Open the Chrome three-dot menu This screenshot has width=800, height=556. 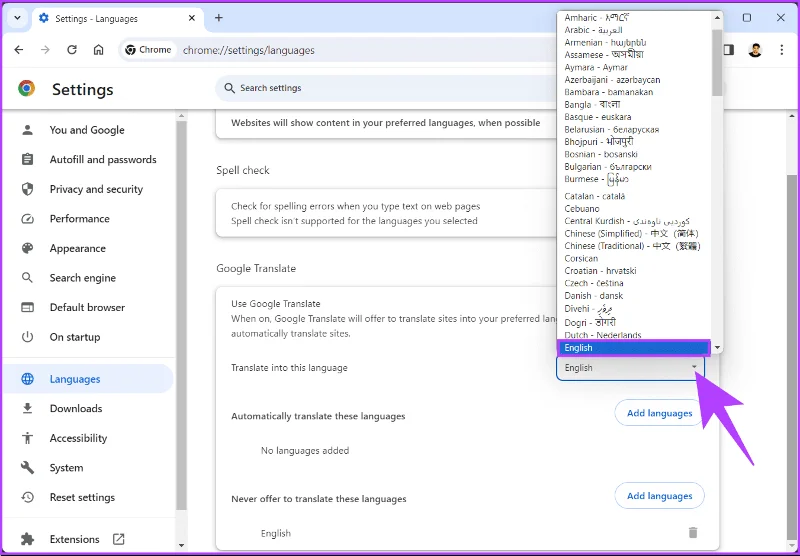pyautogui.click(x=782, y=49)
